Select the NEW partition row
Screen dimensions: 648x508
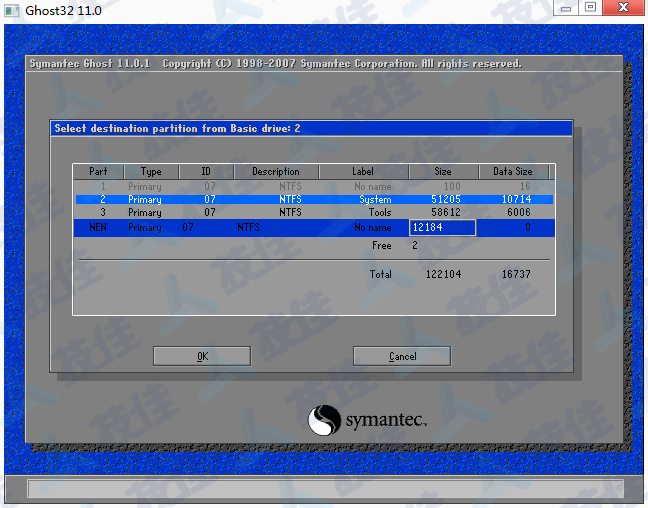click(314, 227)
